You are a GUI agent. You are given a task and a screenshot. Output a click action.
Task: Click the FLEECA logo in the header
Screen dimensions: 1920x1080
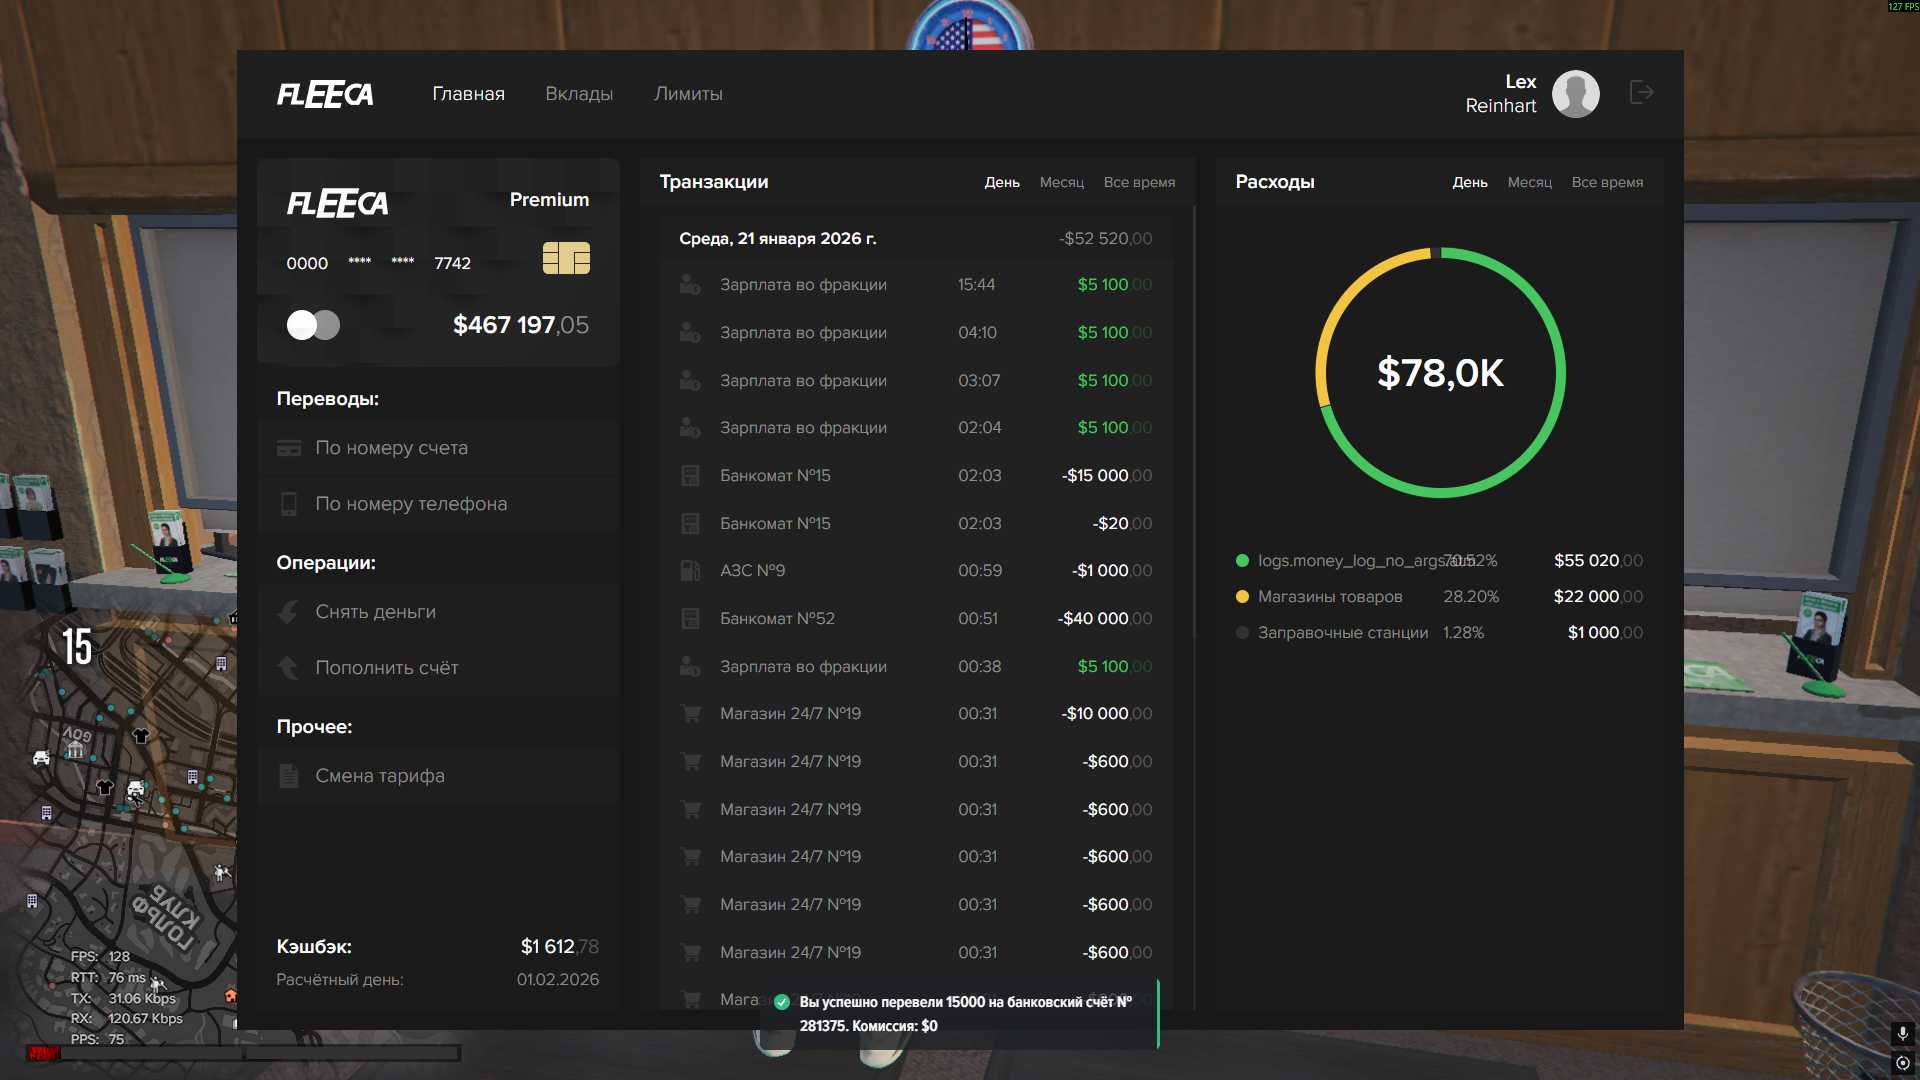tap(325, 95)
